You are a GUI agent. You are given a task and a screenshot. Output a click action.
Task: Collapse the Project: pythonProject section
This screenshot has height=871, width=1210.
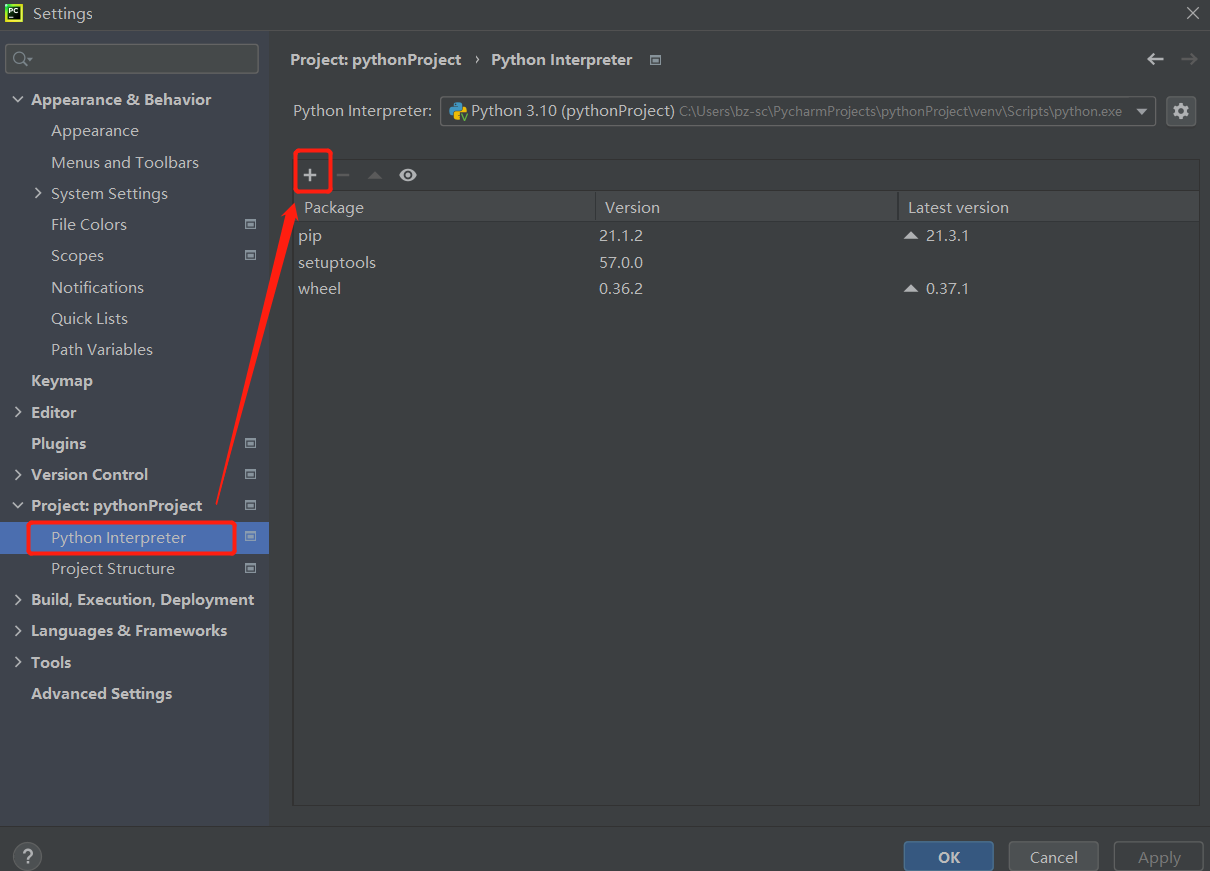point(18,505)
